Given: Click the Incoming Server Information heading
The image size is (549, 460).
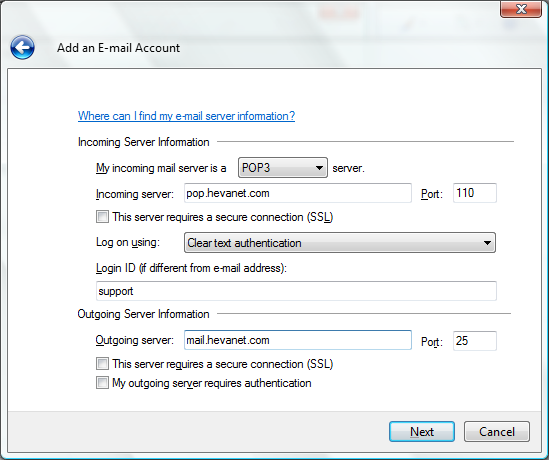Looking at the screenshot, I should tap(144, 142).
